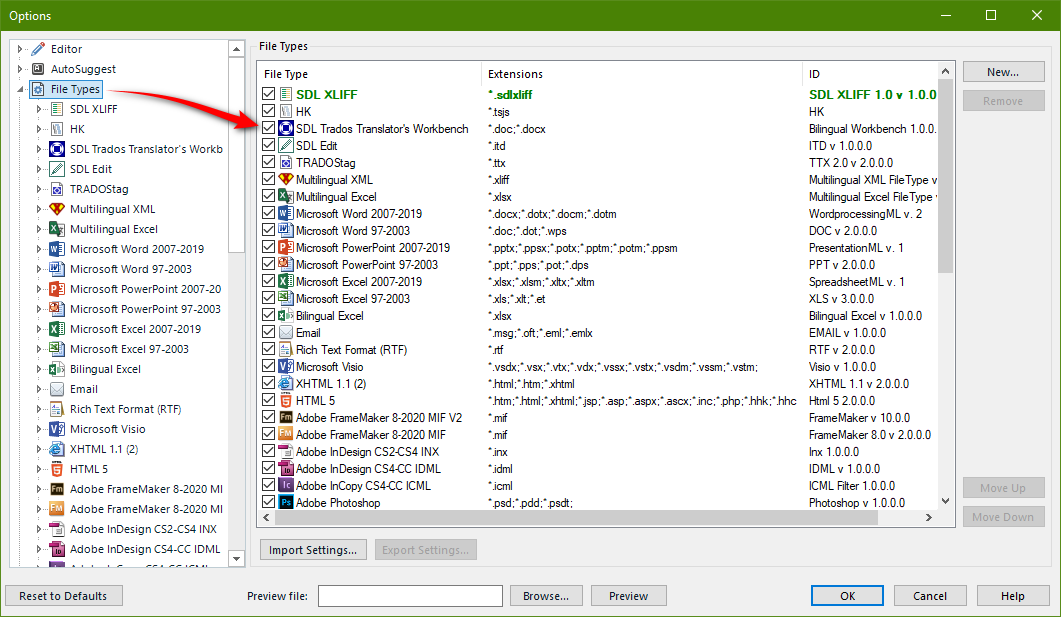Screen dimensions: 1061x617
Task: Click file list horizontal scroll right arrow
Action: click(928, 518)
